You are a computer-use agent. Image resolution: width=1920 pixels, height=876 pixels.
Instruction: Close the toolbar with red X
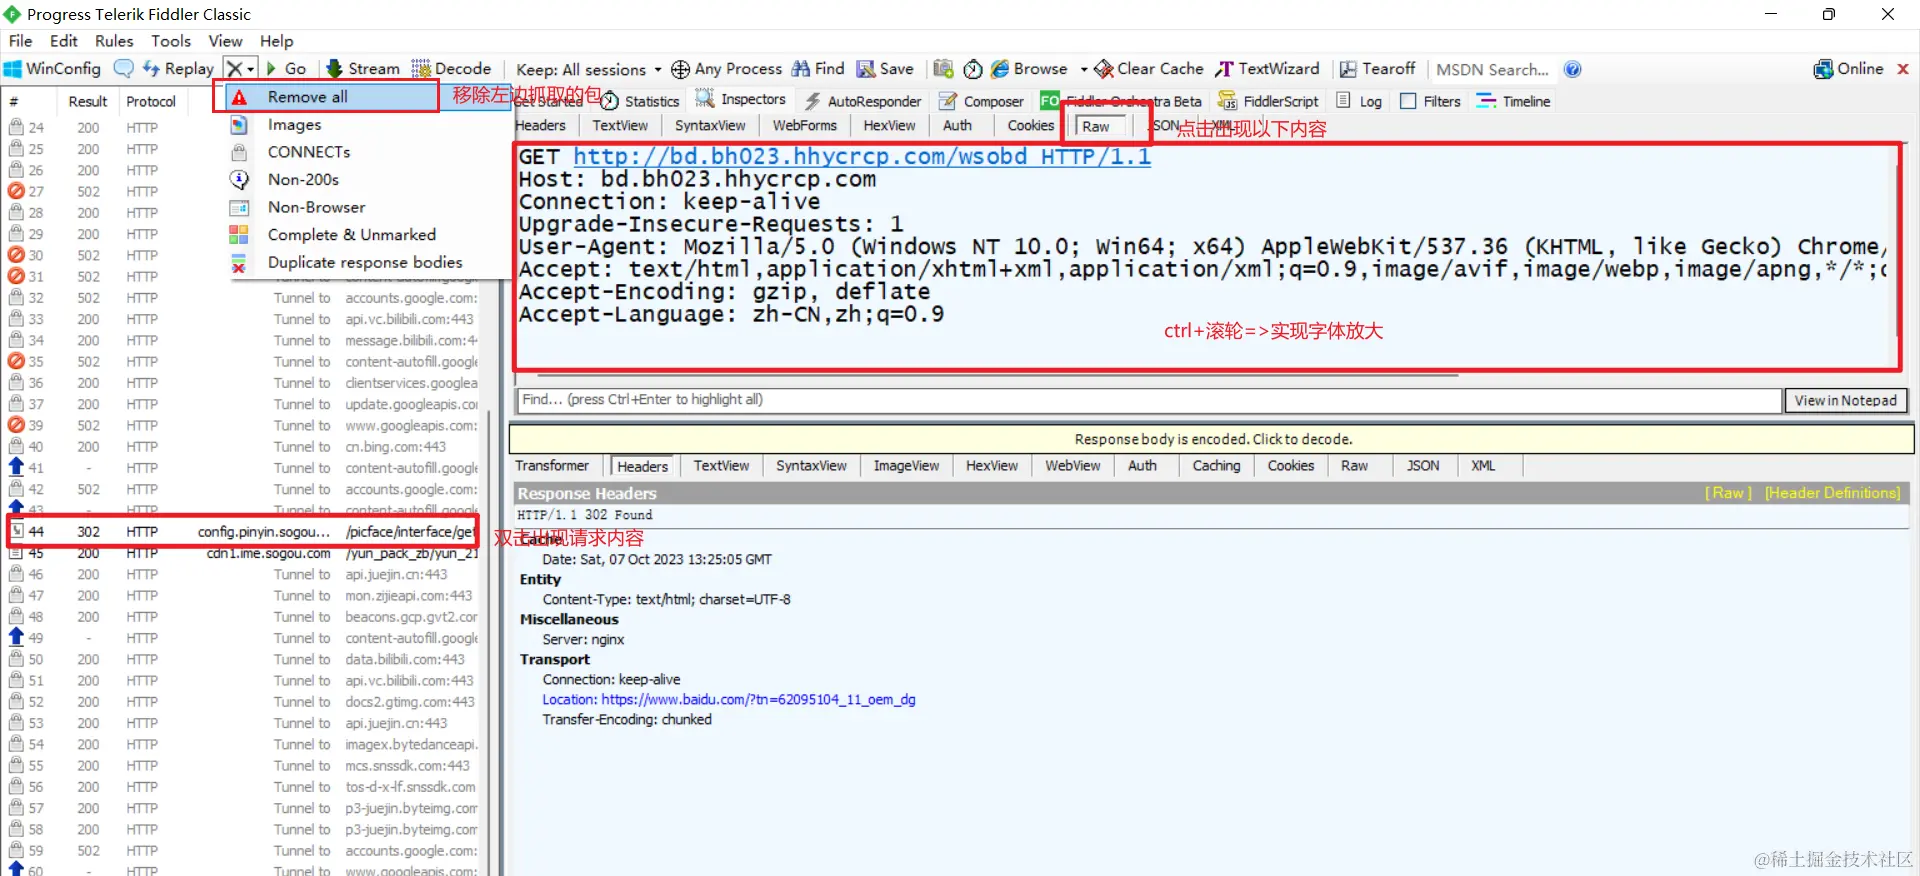coord(1903,69)
